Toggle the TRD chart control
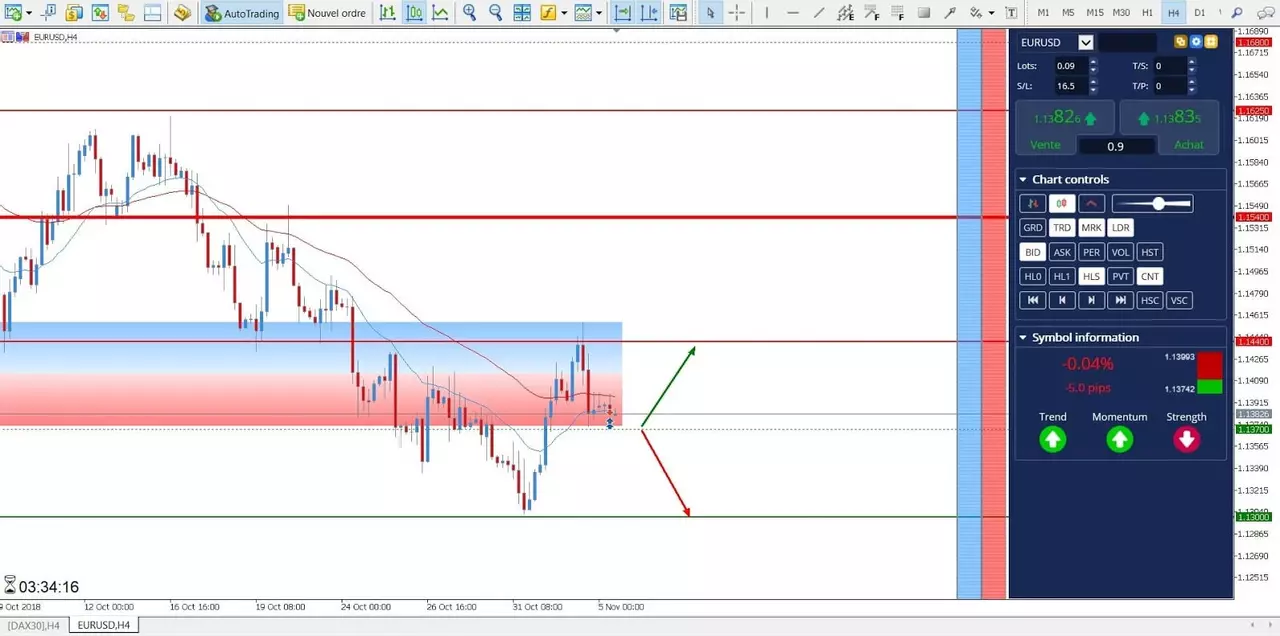This screenshot has width=1280, height=636. [1062, 228]
